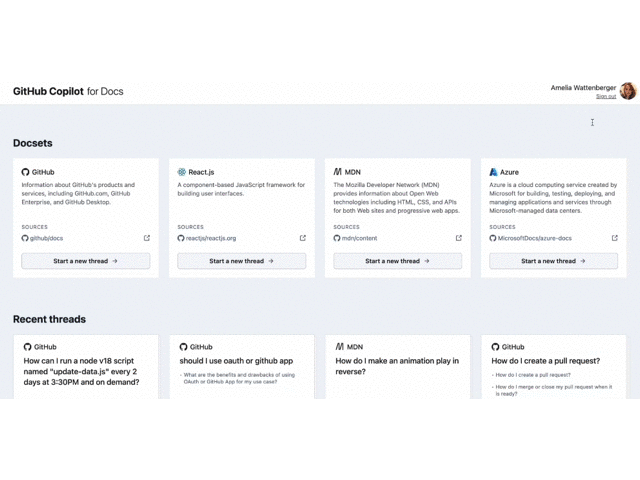Click the GitHub docset description text
The height and width of the screenshot is (480, 640).
[78, 193]
